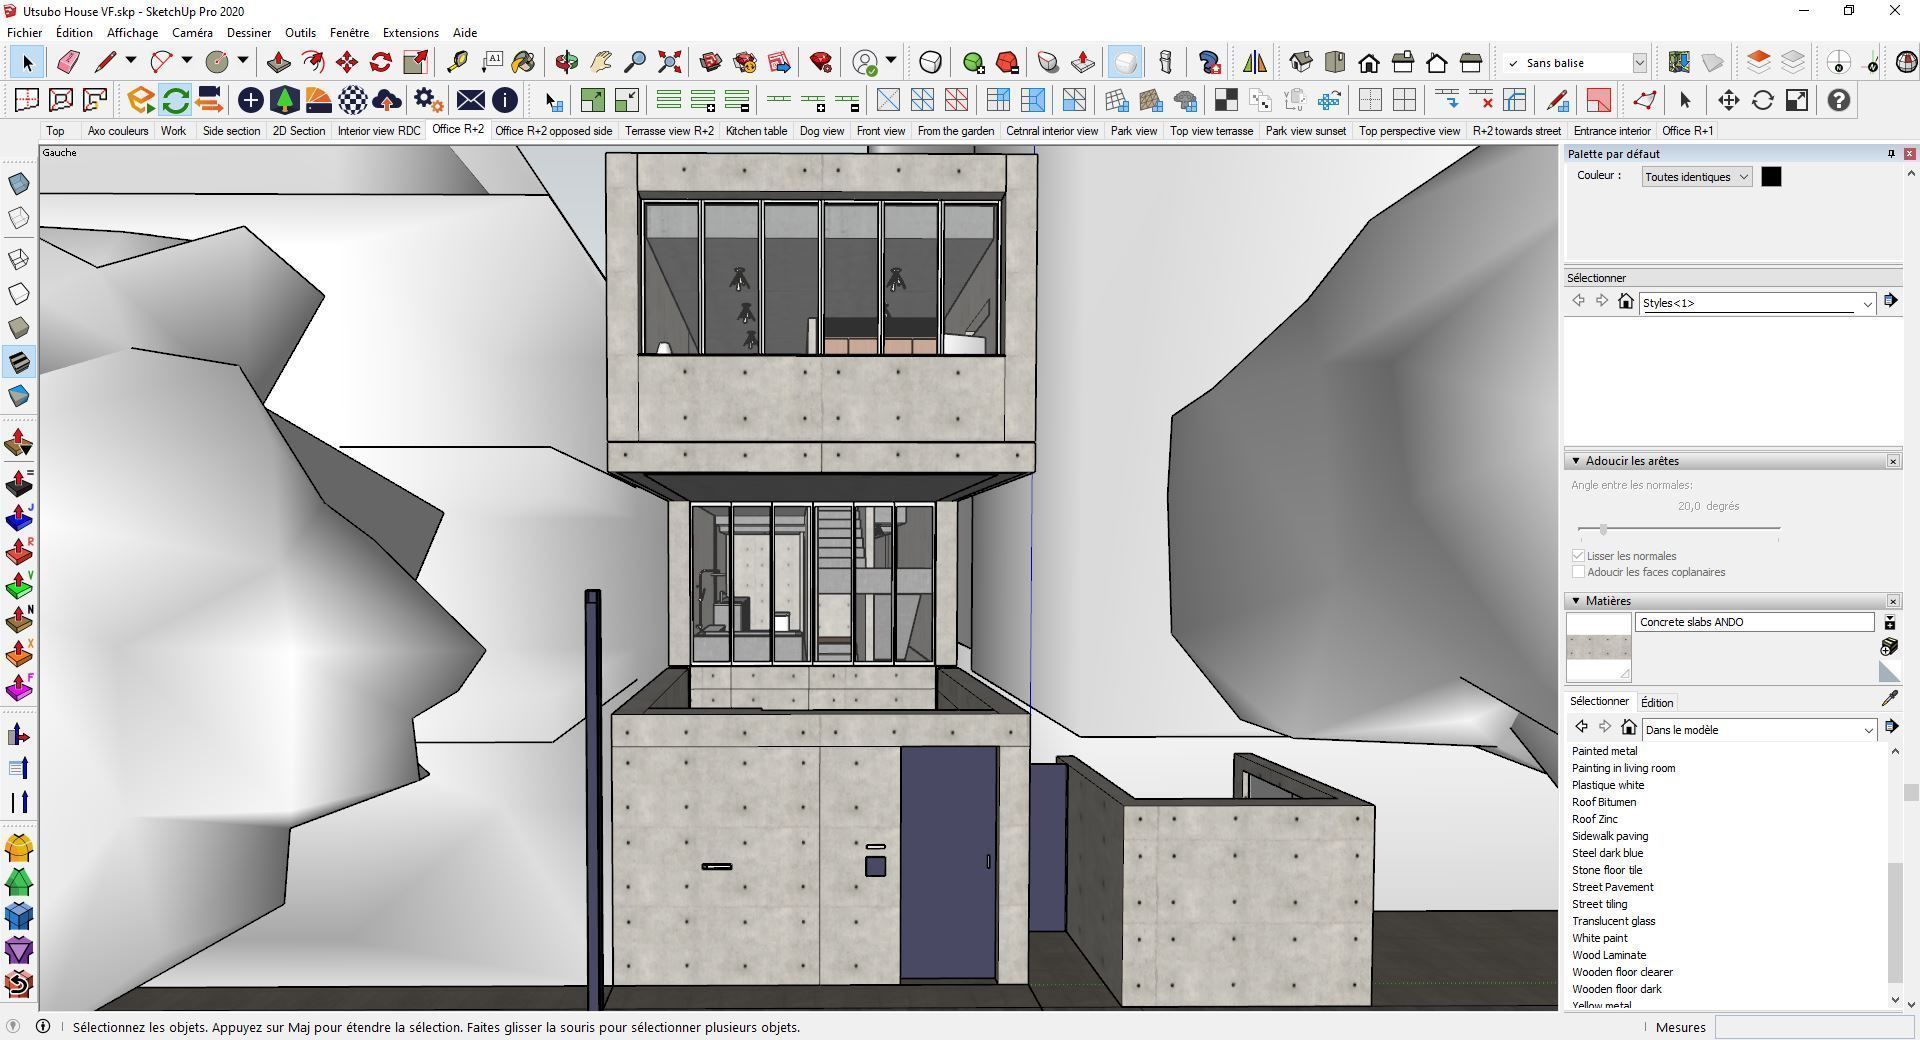1920x1040 pixels.
Task: Switch to the materials 'Édition' tab
Action: [x=1657, y=703]
